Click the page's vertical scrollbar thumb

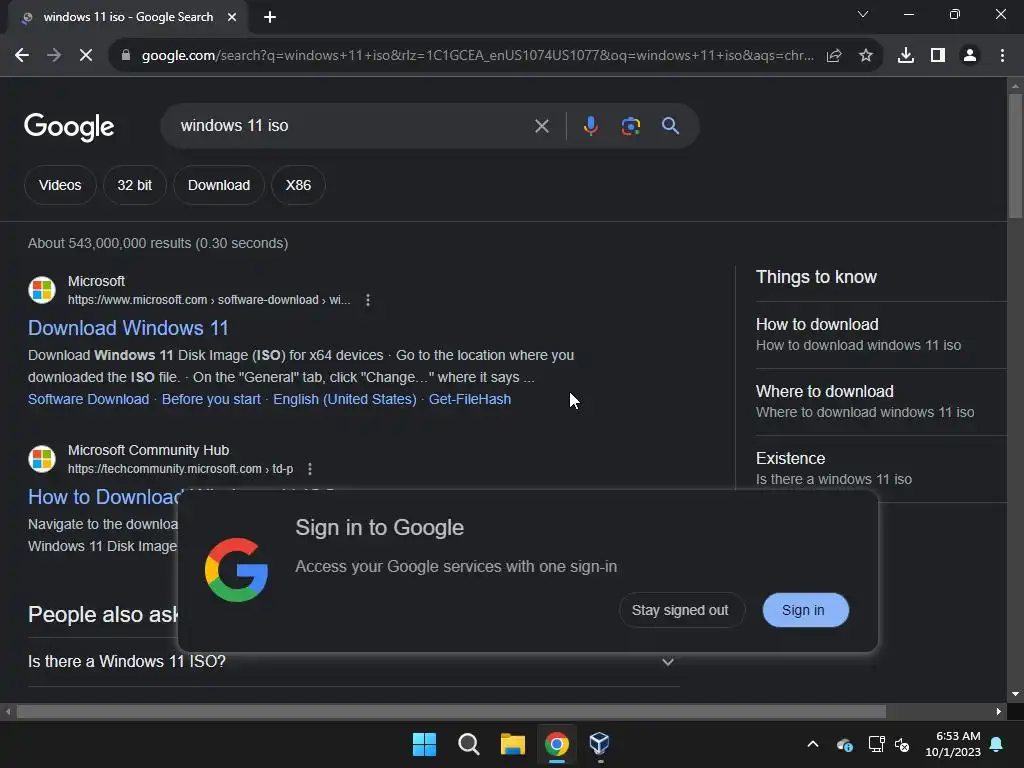(1015, 155)
